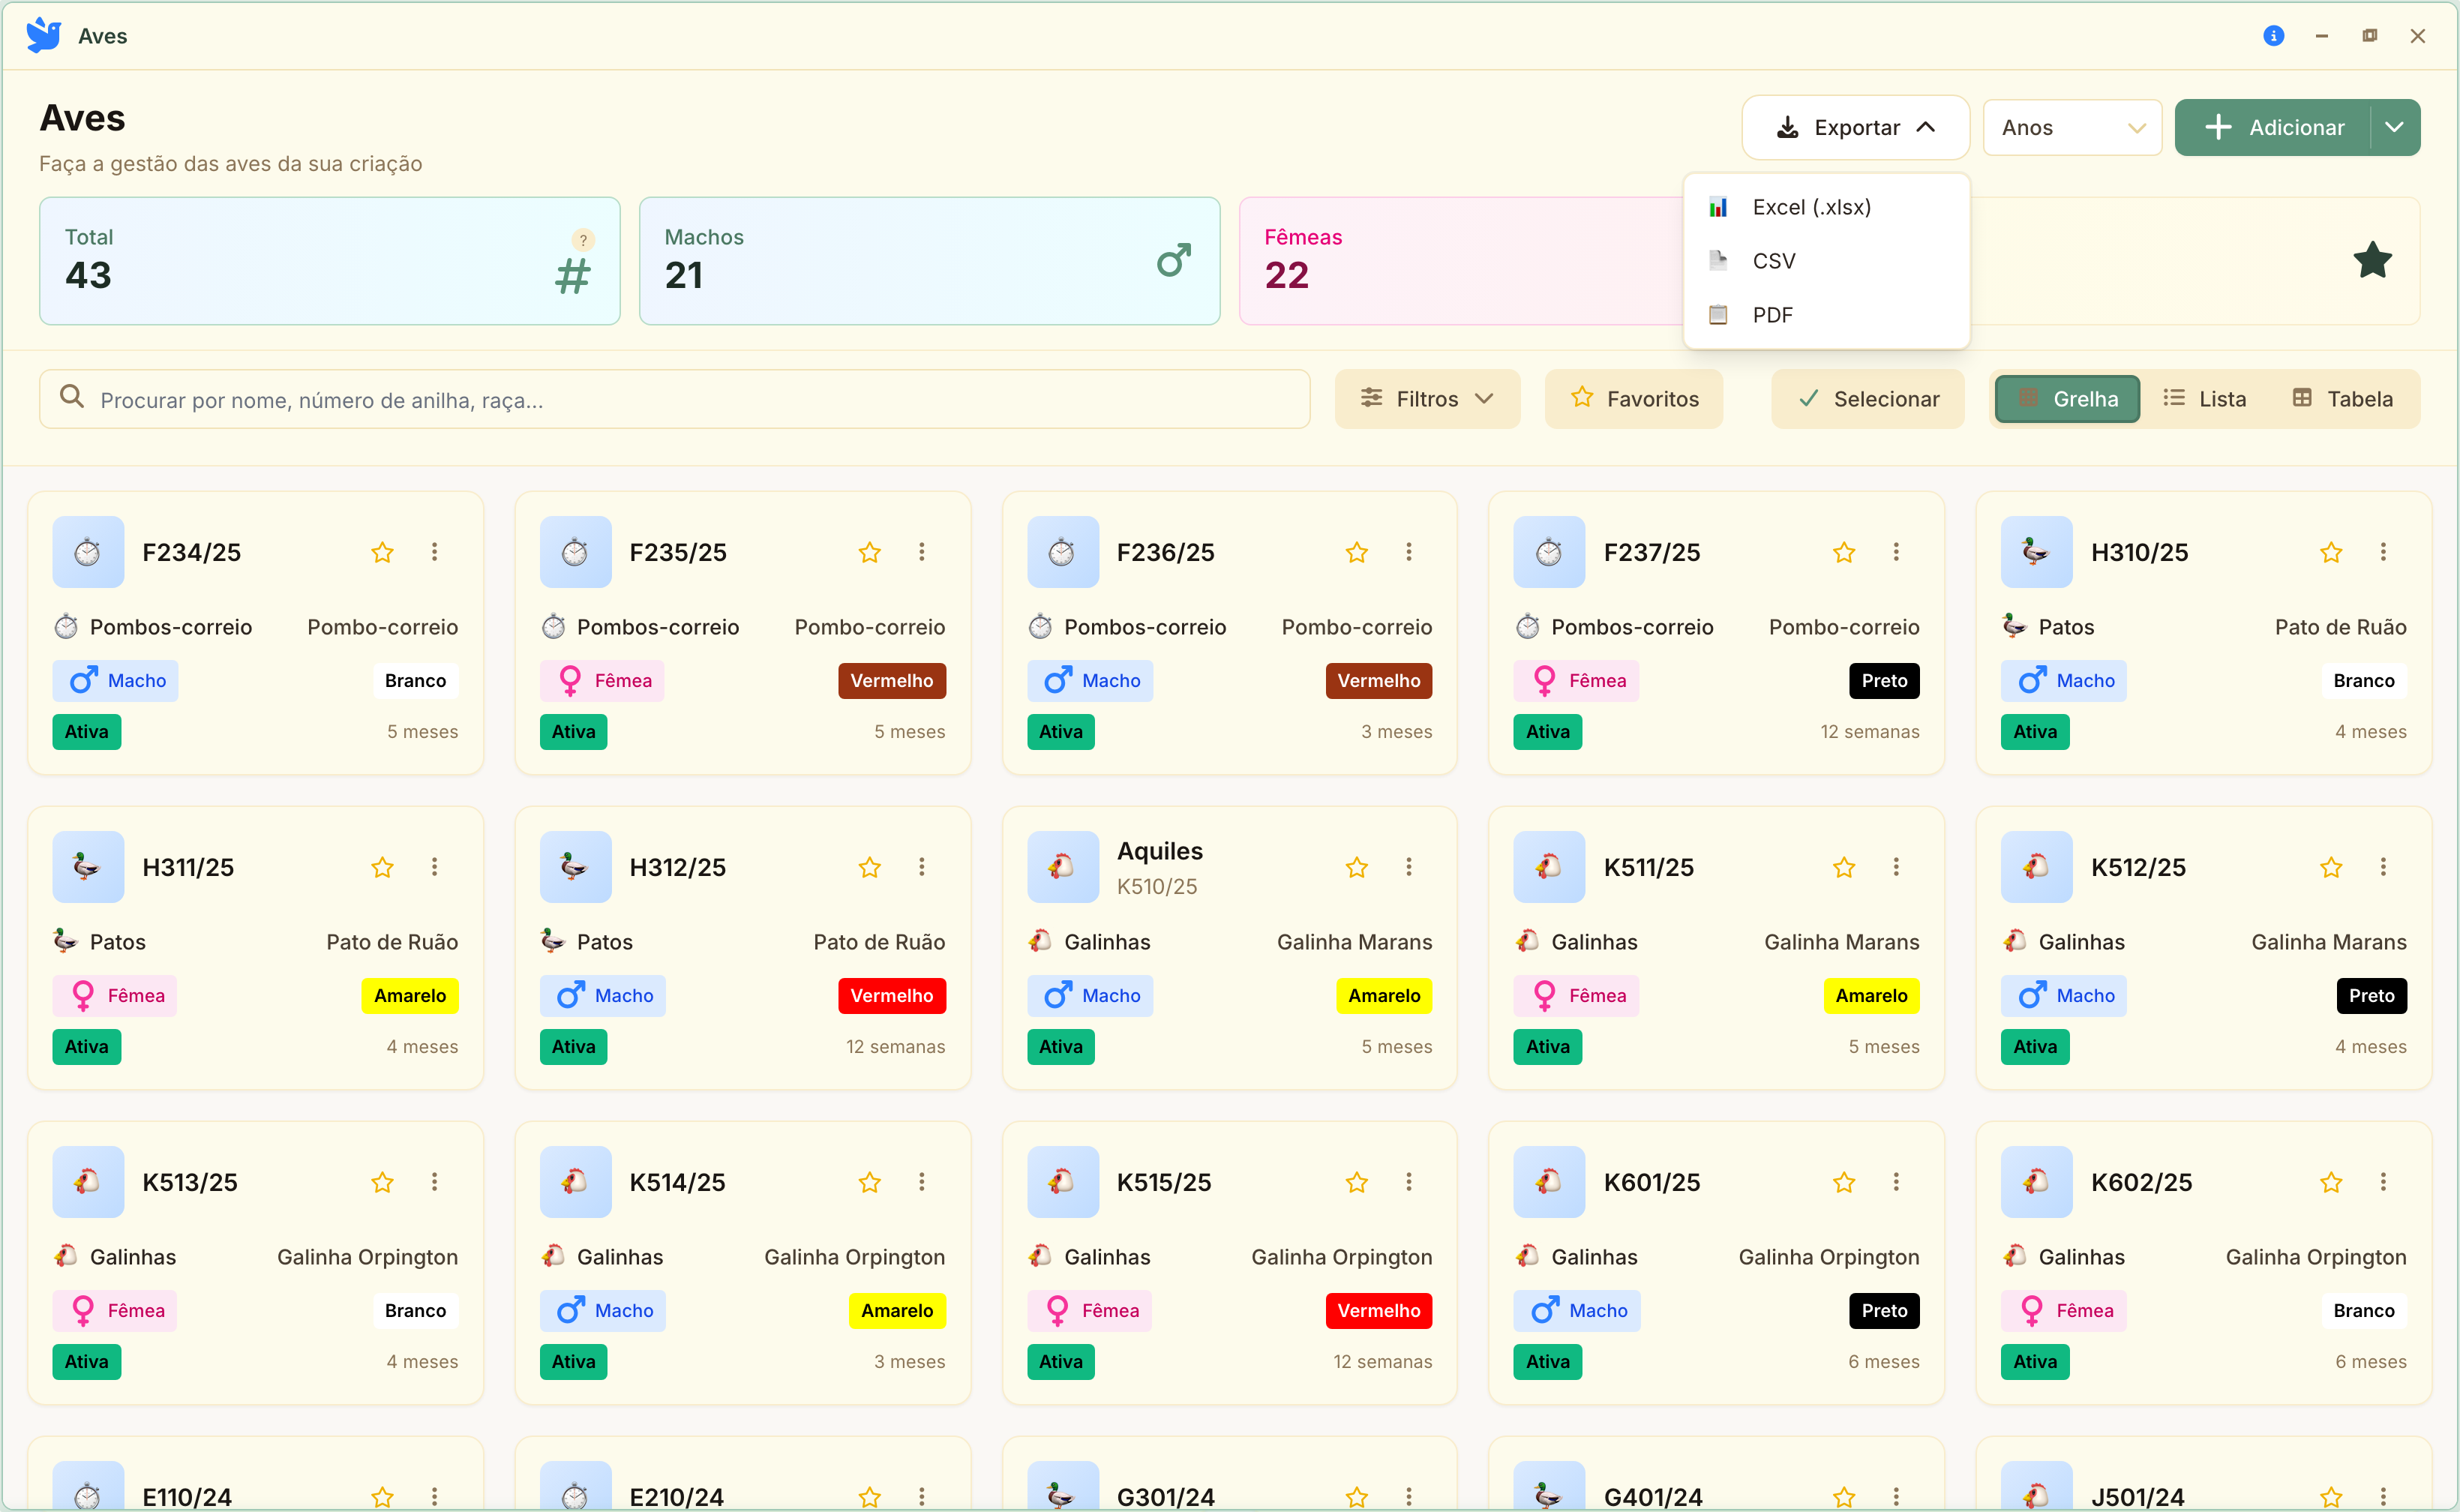Toggle favorite star on Aquiles card
The height and width of the screenshot is (1512, 2460).
1357,867
